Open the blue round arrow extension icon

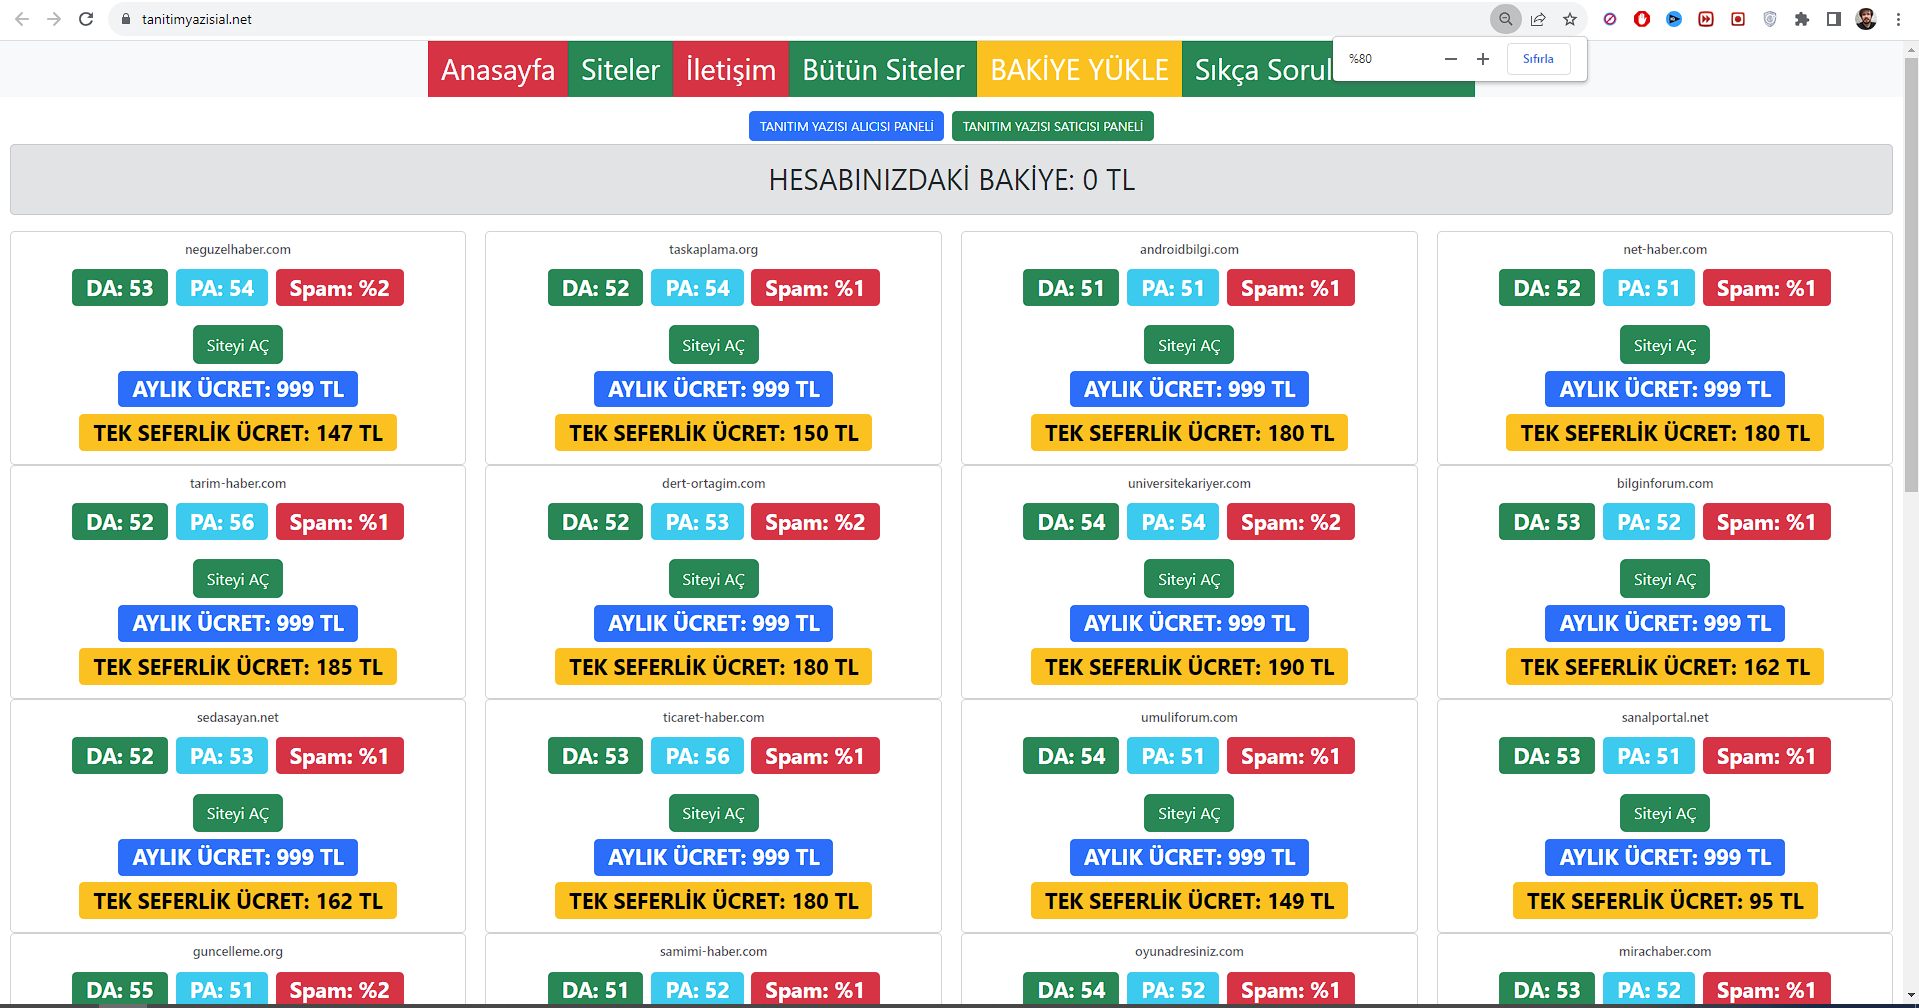tap(1674, 19)
